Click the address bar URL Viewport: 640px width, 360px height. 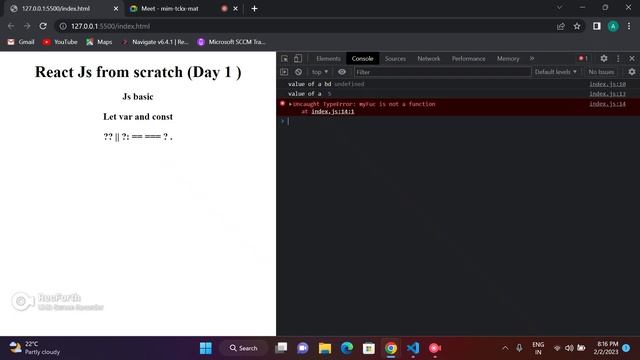coord(111,26)
